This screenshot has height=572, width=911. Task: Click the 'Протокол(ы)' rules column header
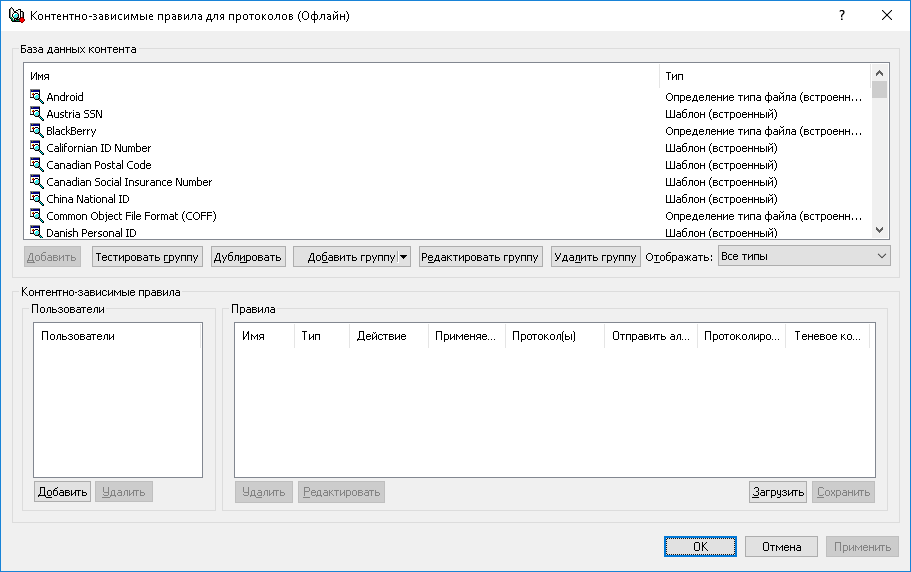click(x=553, y=336)
